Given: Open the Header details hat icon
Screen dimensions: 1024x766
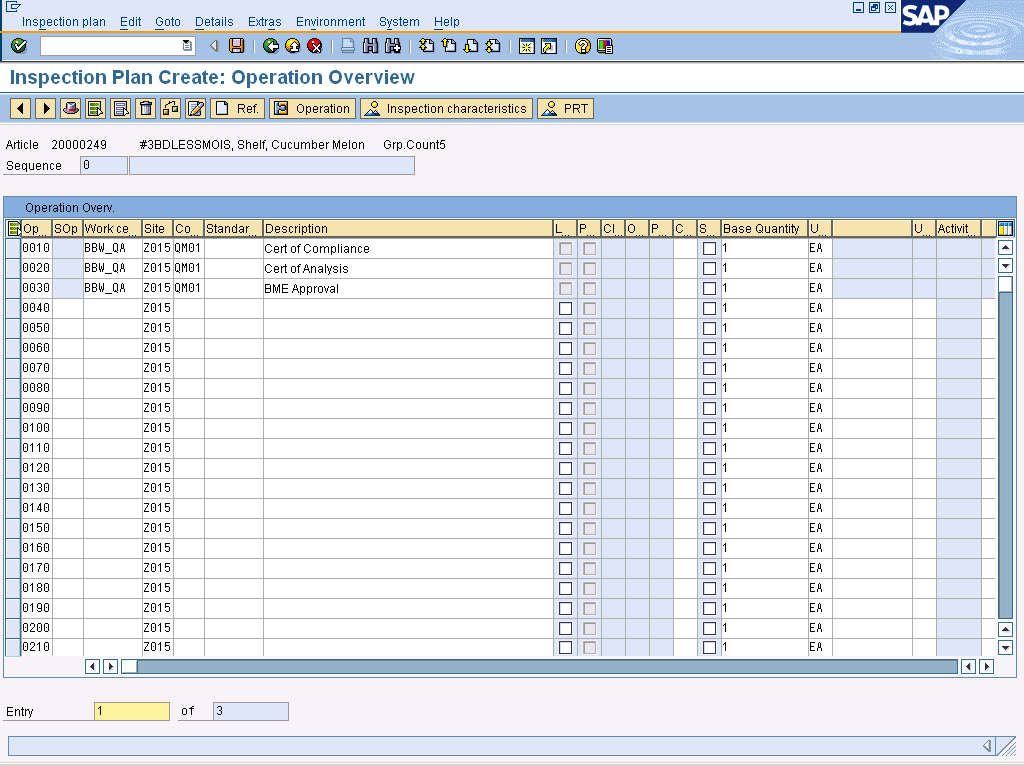Looking at the screenshot, I should coord(71,108).
